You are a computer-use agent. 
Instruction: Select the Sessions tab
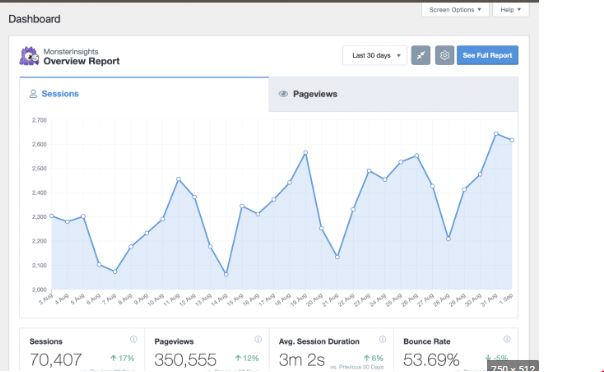(x=144, y=94)
